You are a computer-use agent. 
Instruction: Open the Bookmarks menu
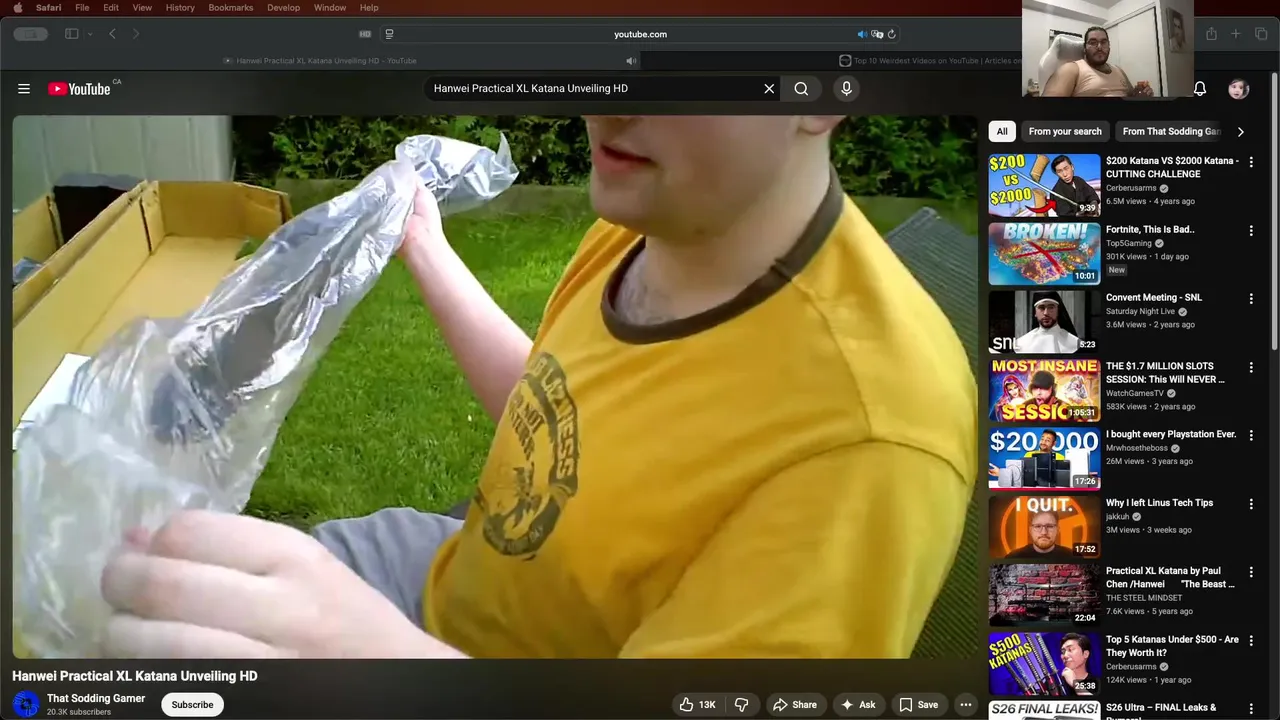(231, 7)
